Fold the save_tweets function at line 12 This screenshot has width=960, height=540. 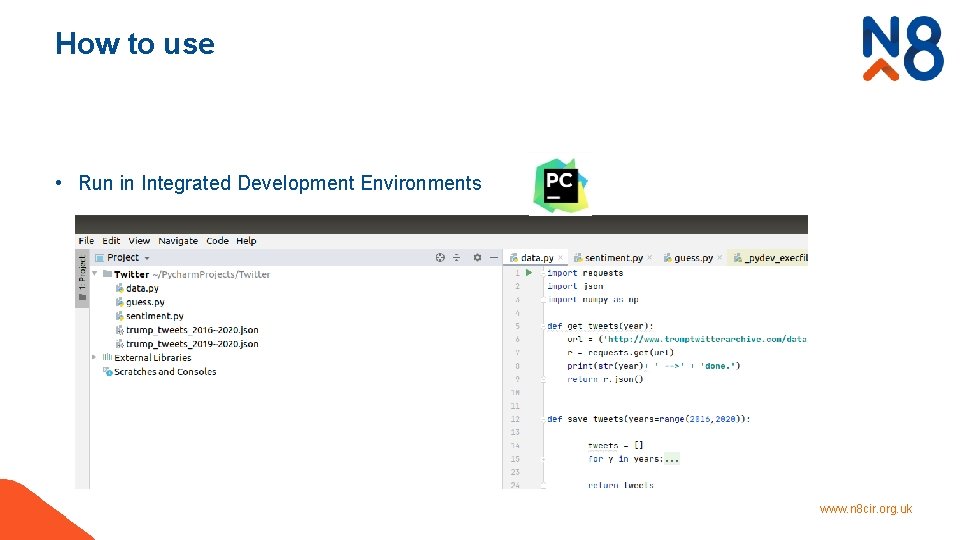pos(543,419)
